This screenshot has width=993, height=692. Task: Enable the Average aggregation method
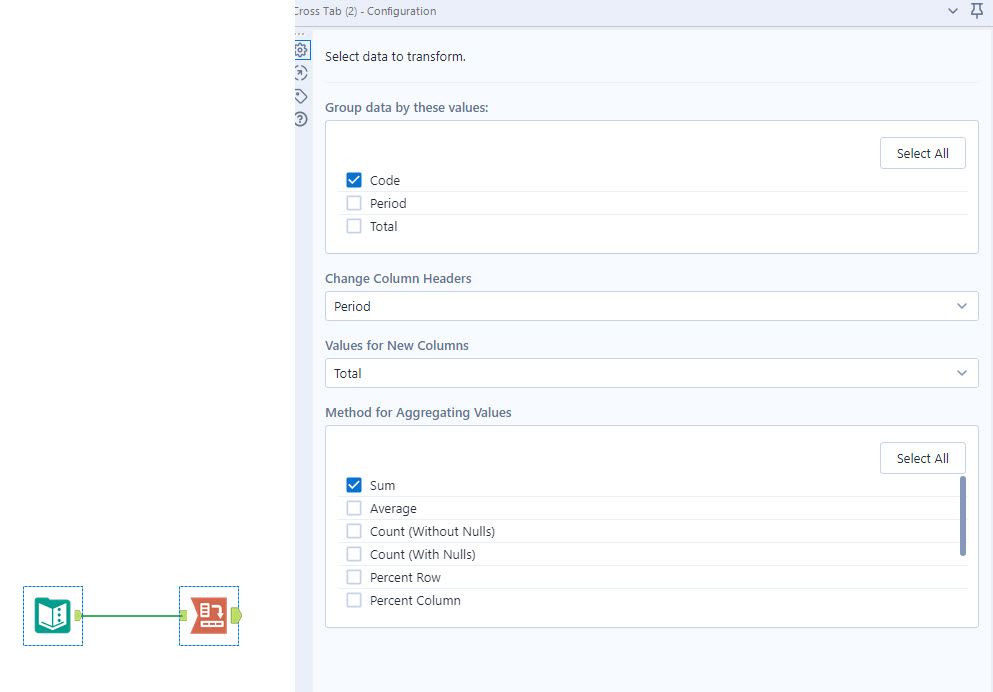pos(354,509)
